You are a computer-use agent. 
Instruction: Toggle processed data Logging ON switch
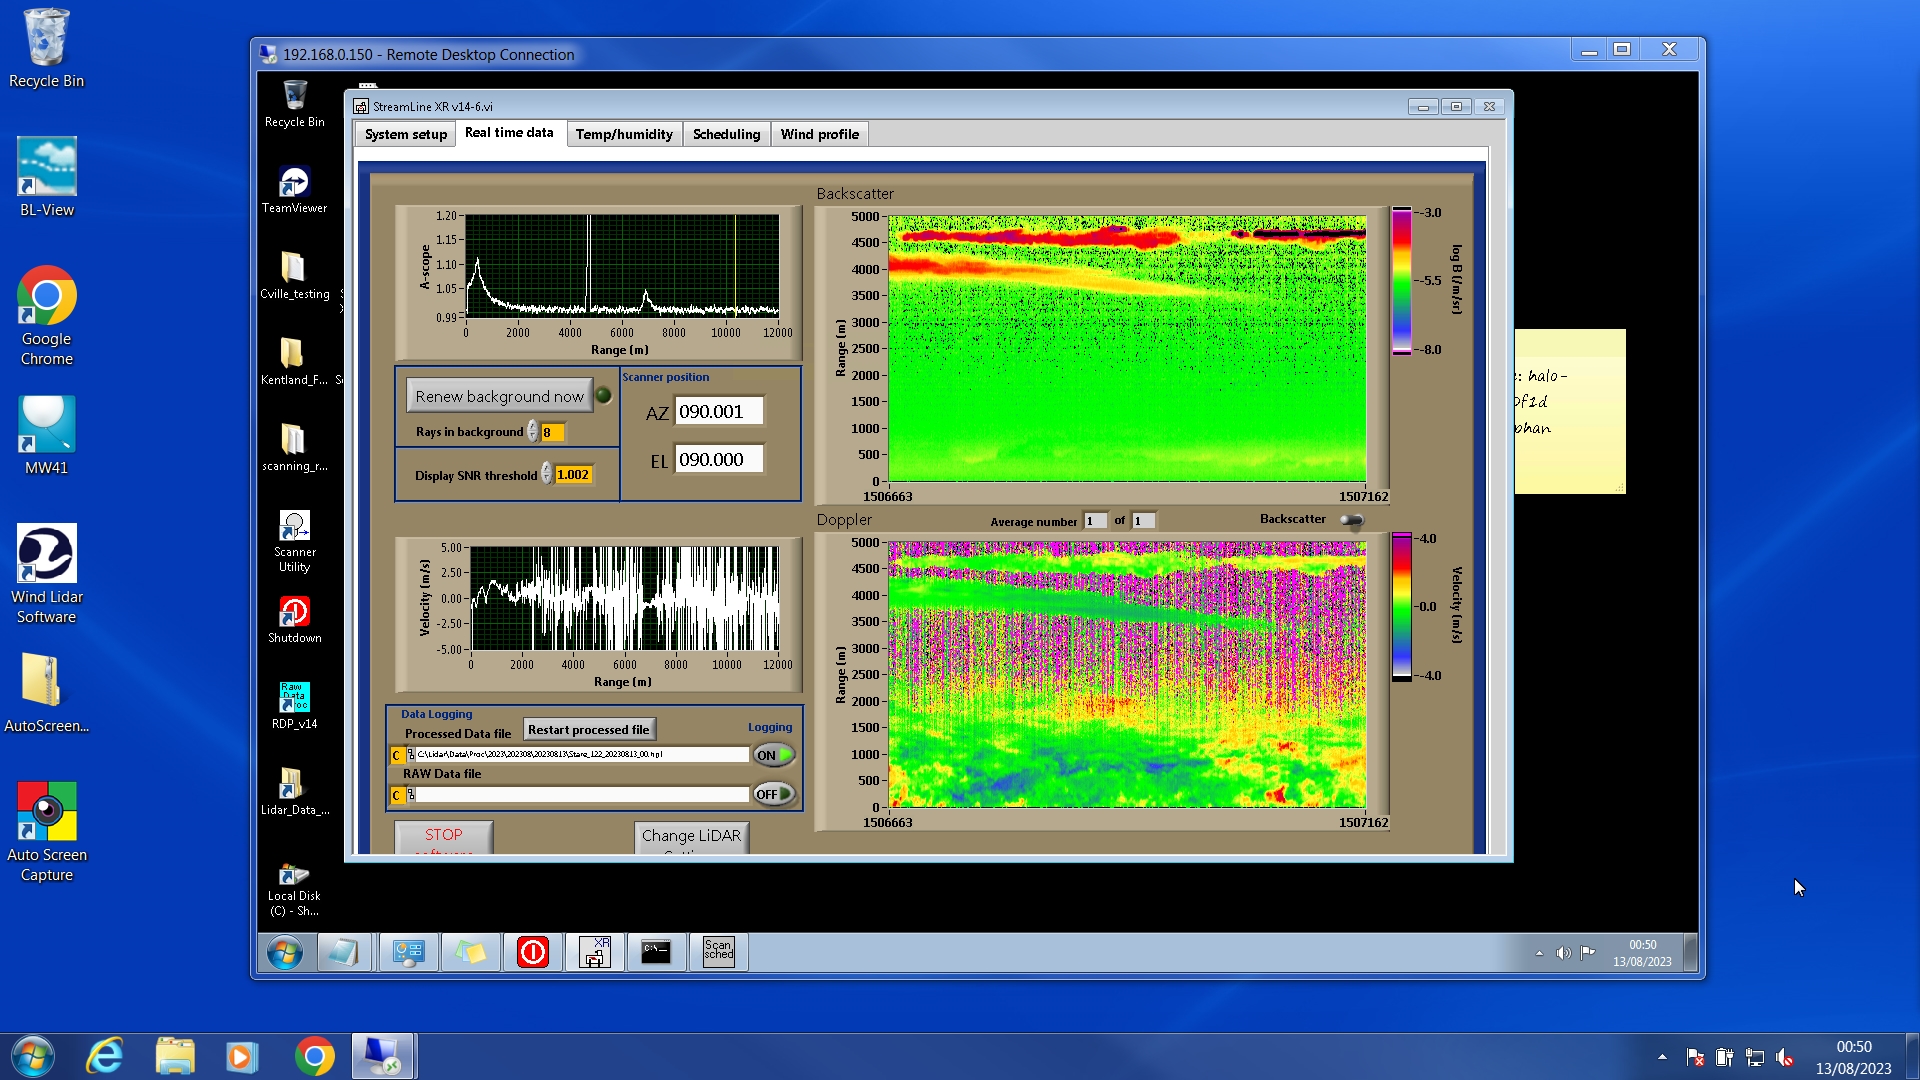coord(774,755)
